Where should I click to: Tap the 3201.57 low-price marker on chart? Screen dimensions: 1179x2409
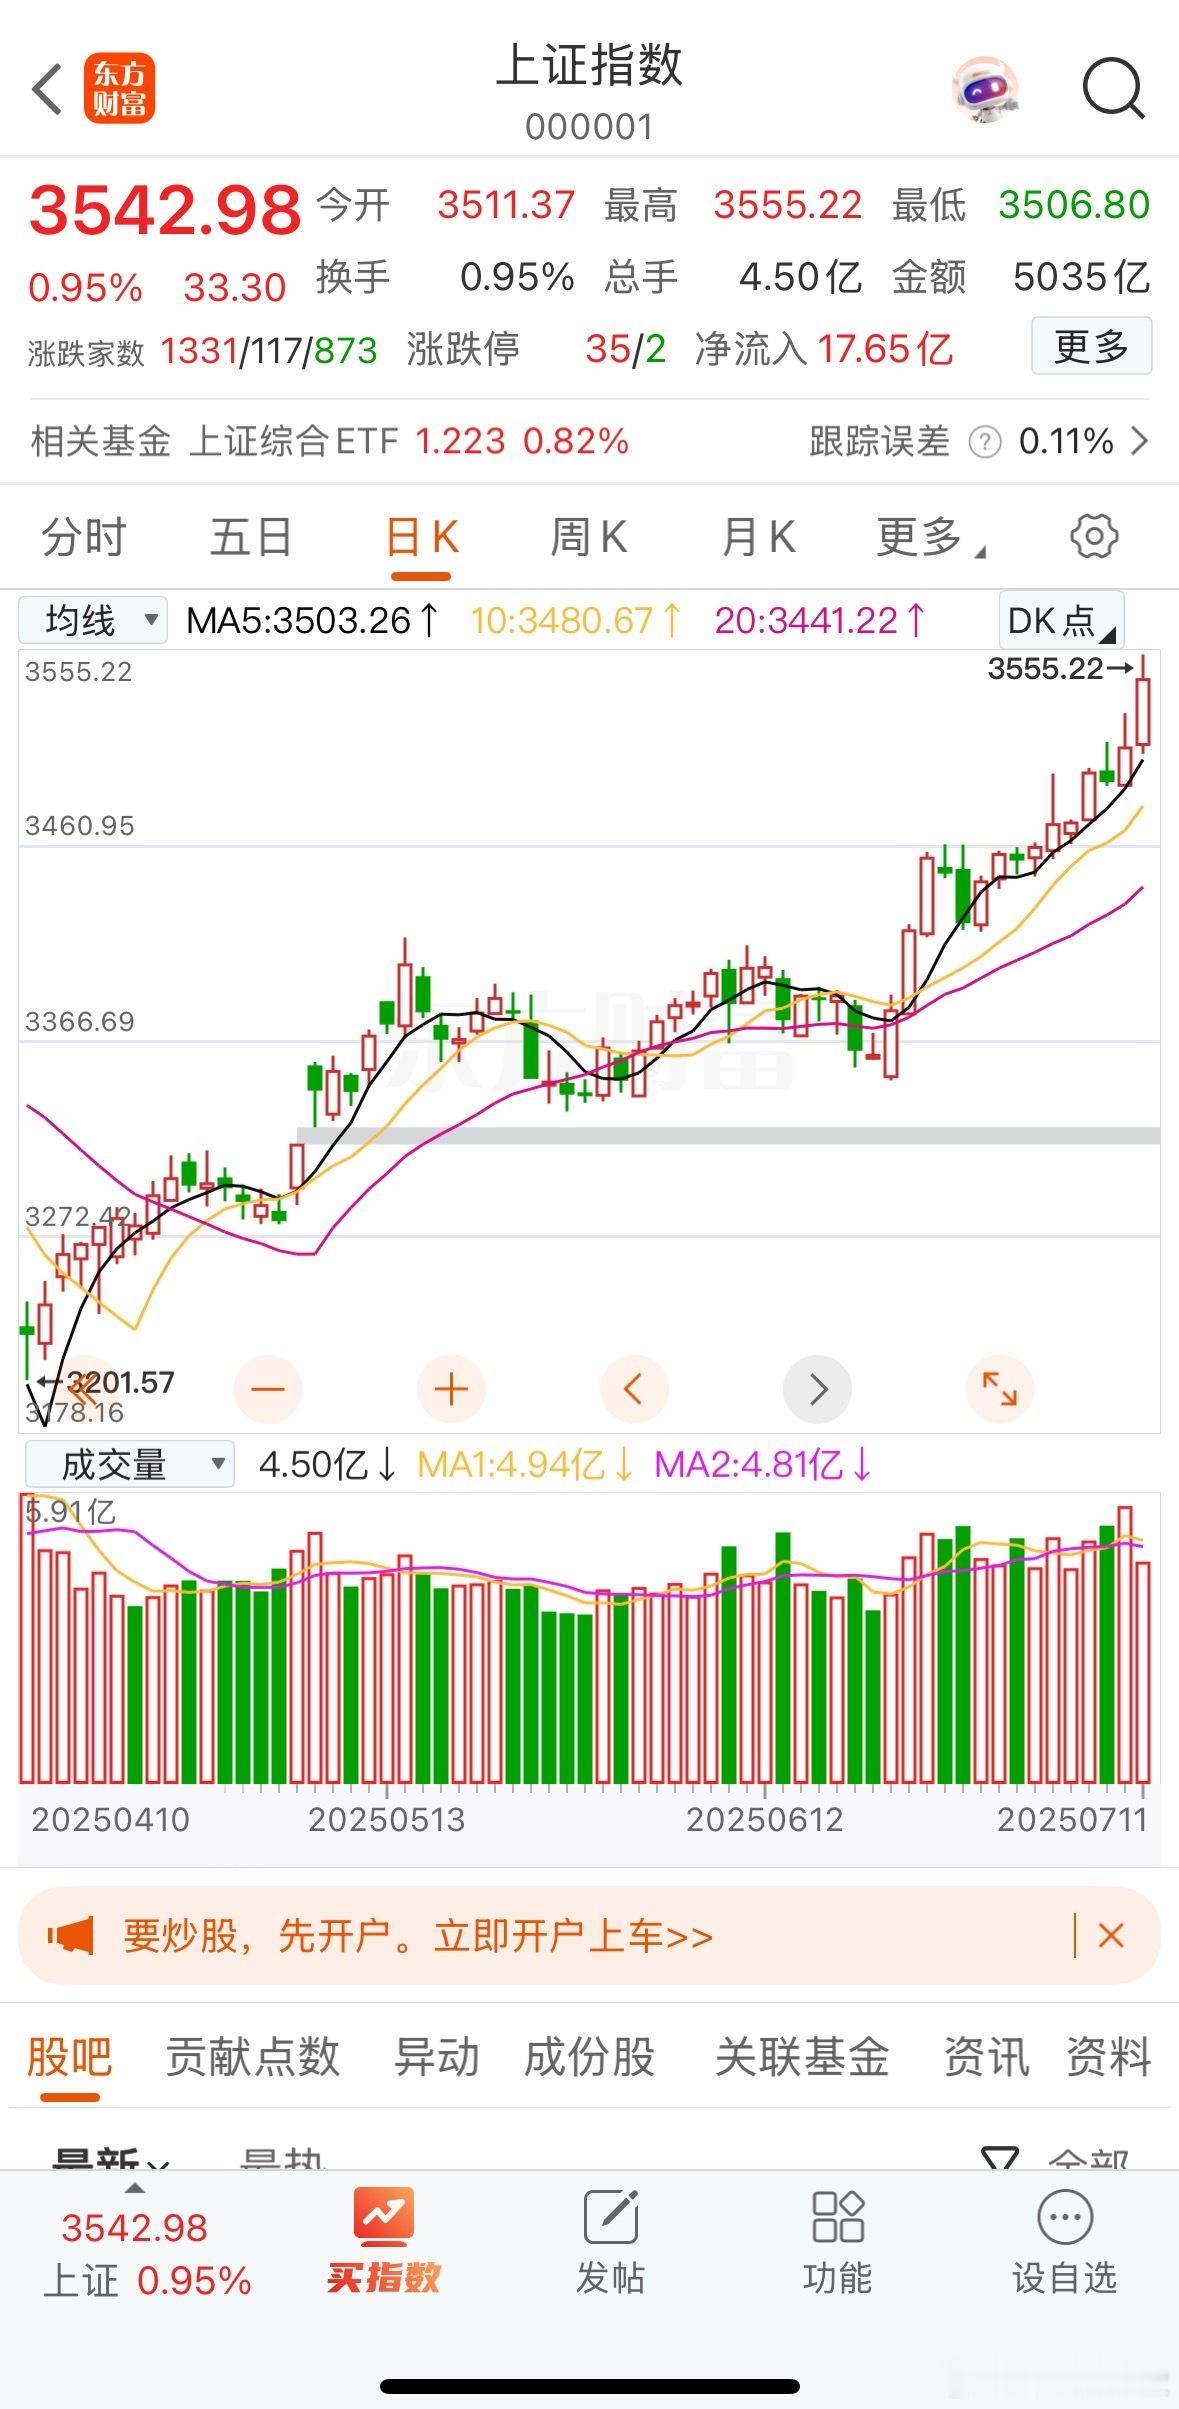pos(106,1382)
